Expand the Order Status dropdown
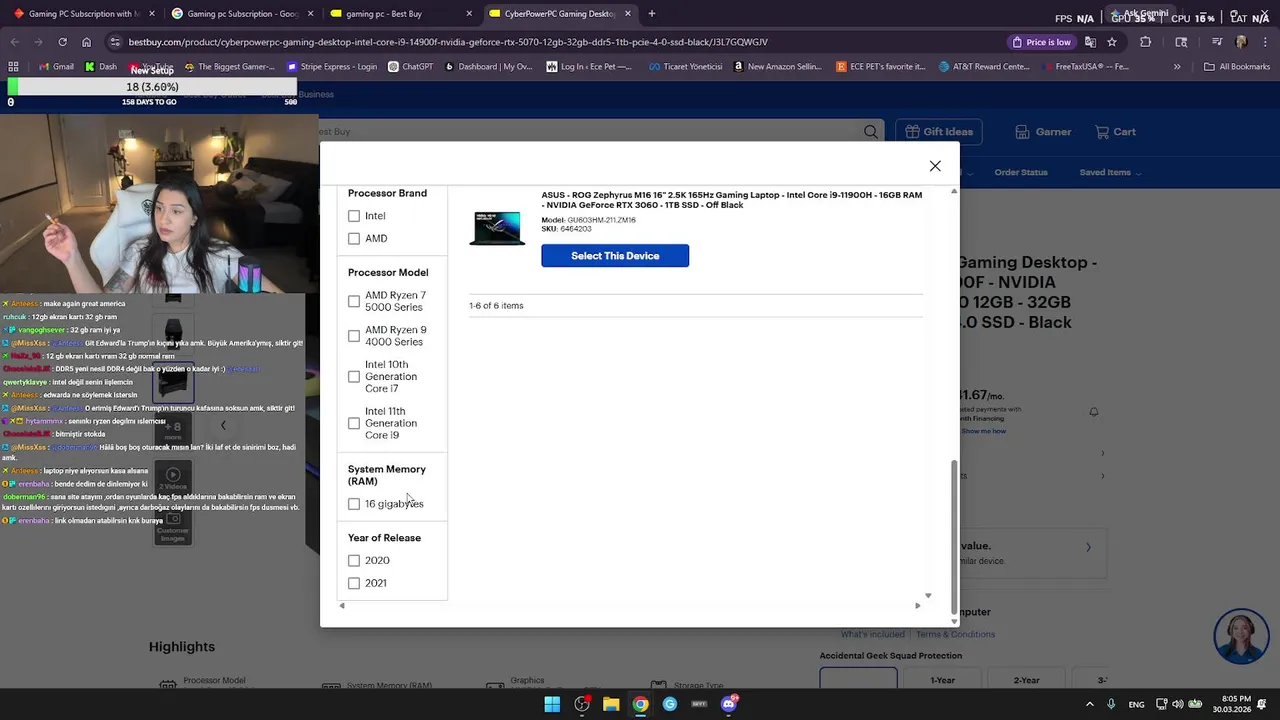The width and height of the screenshot is (1280, 720). [1021, 173]
